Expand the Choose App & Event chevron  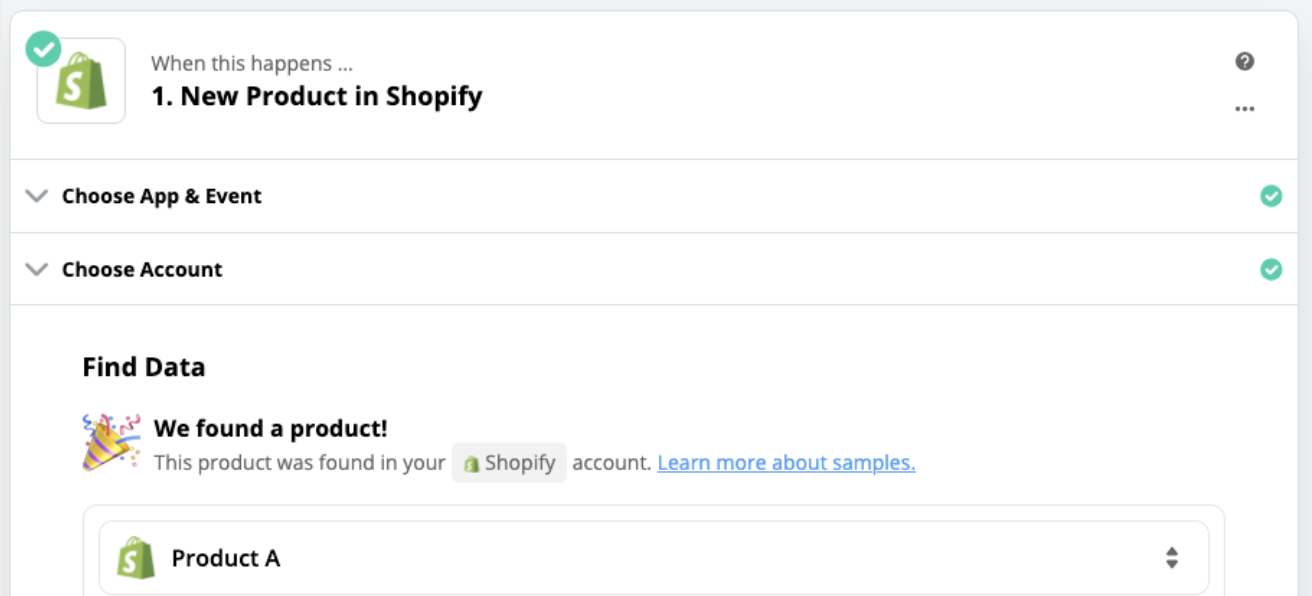point(36,196)
